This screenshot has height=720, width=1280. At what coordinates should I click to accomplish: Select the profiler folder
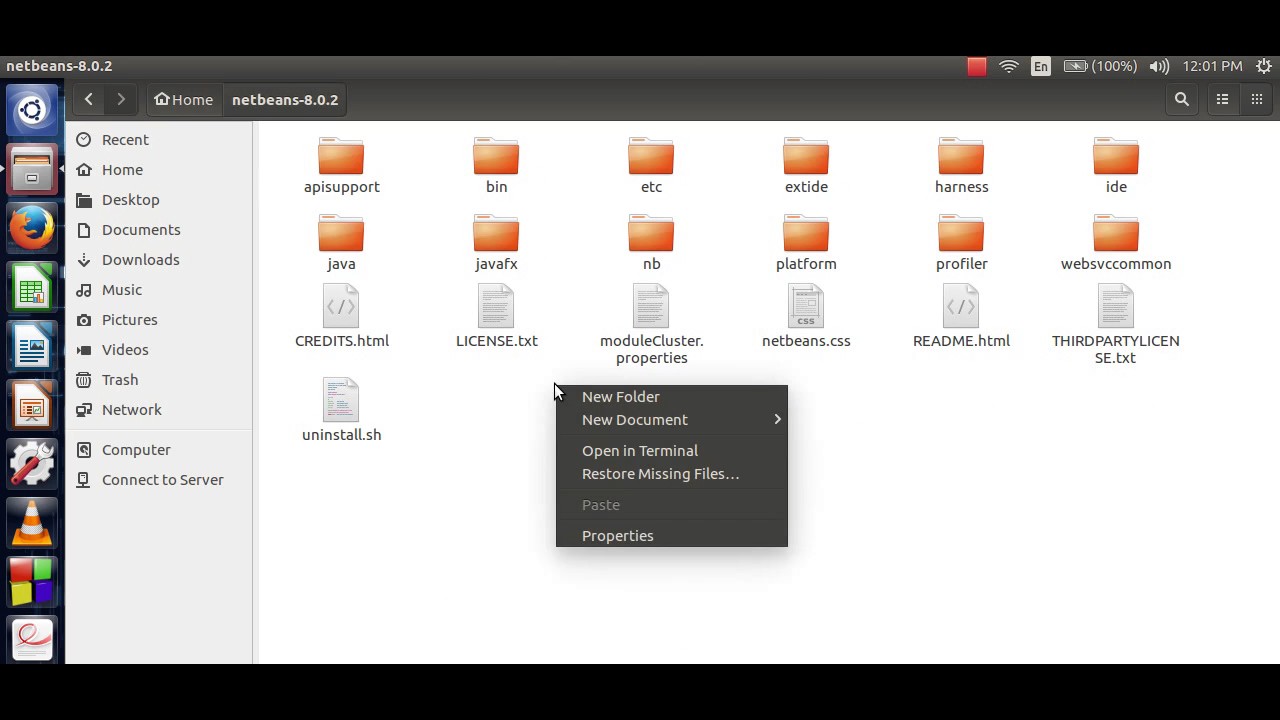(961, 243)
